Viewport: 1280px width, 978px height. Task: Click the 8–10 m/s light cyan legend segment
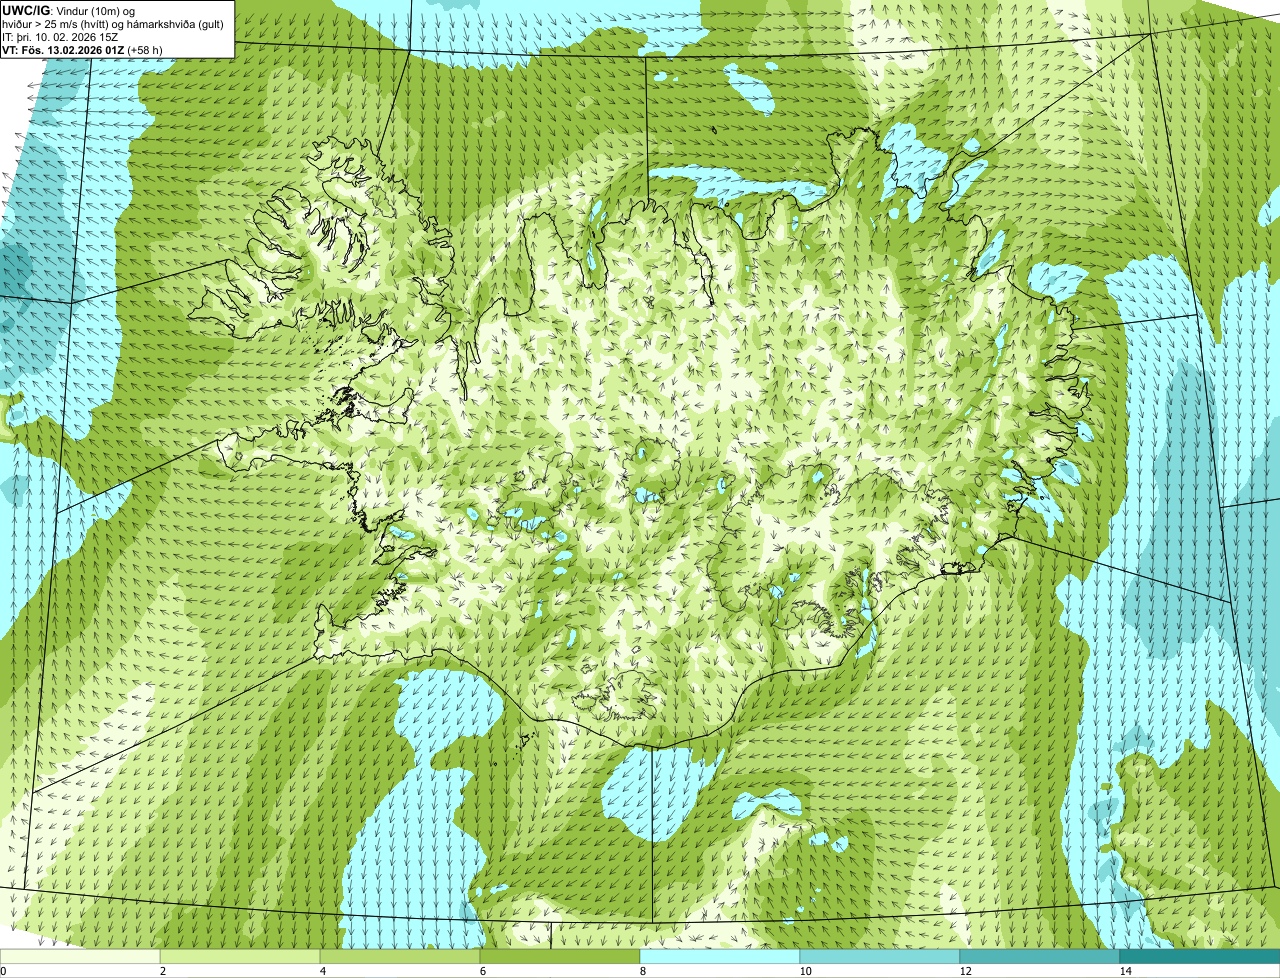click(x=720, y=956)
